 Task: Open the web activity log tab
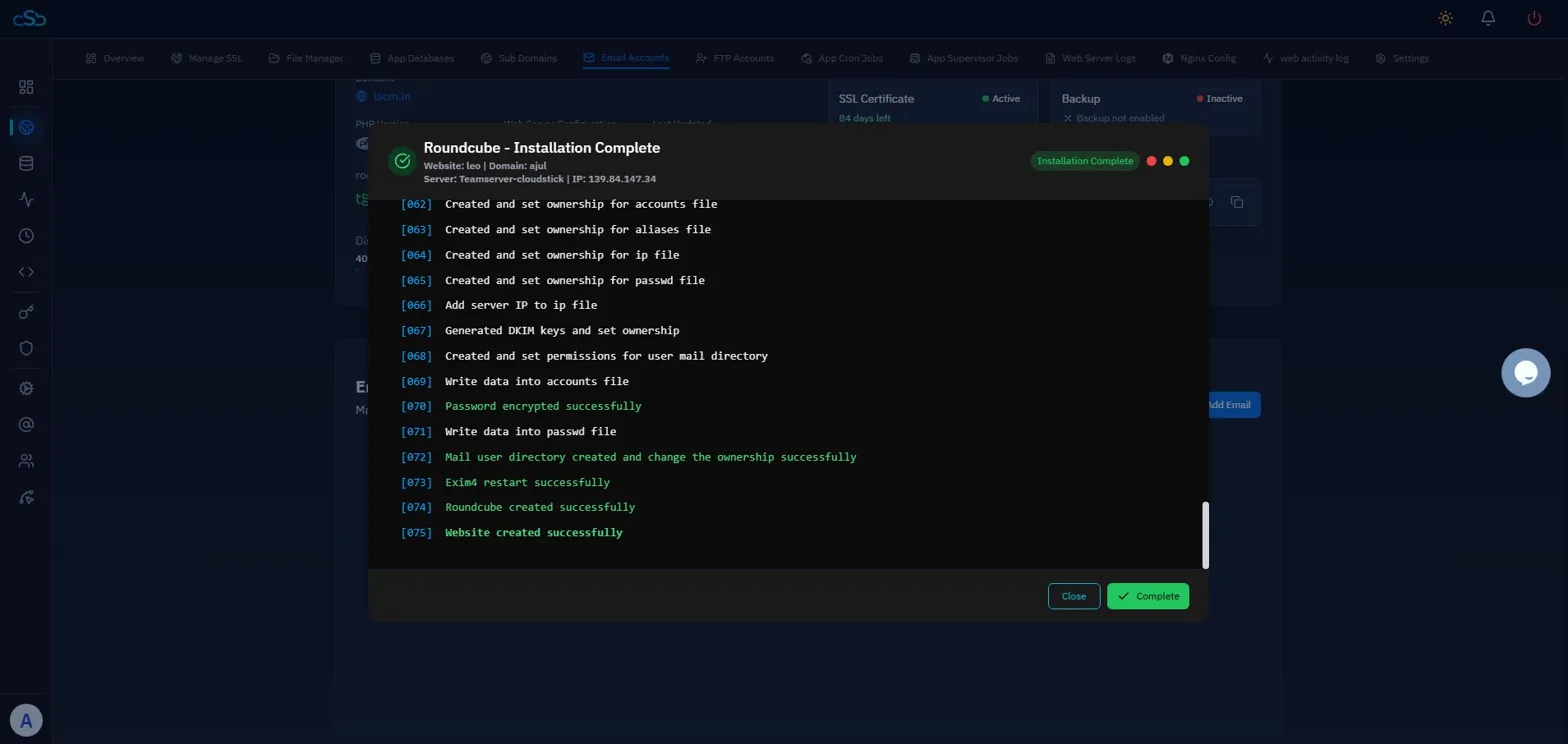tap(1306, 58)
